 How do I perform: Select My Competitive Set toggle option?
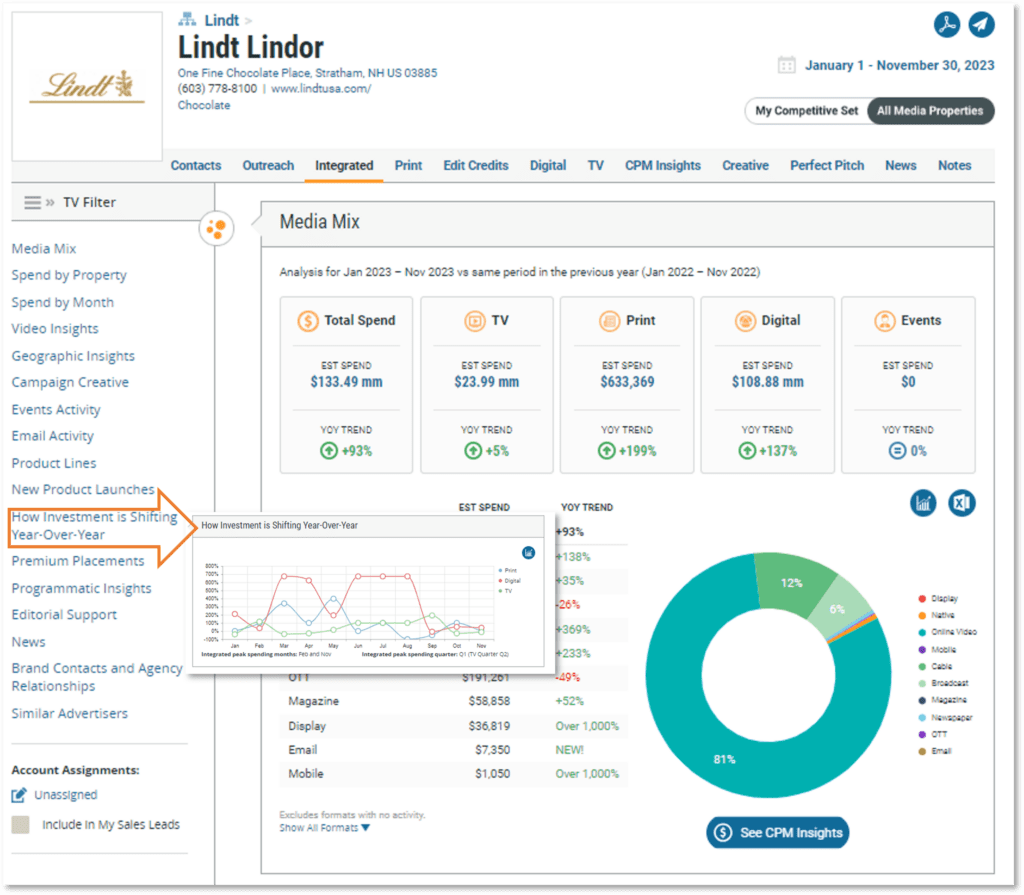click(807, 111)
